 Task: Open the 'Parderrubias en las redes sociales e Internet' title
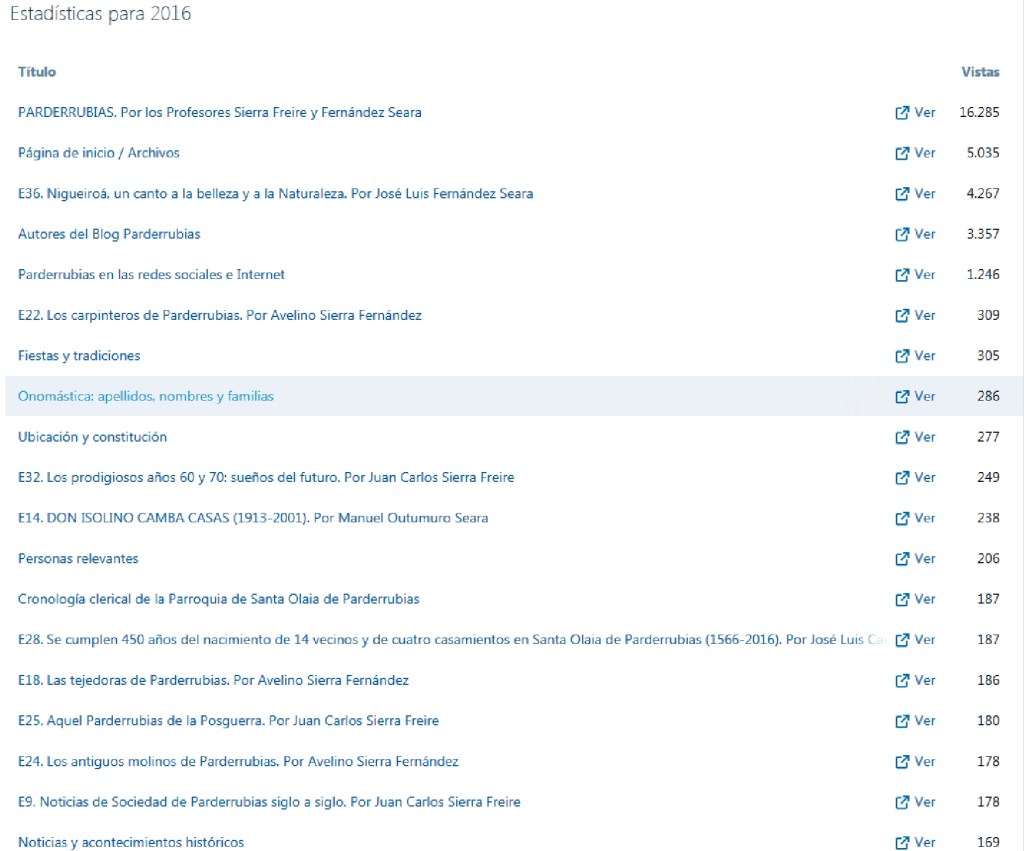coord(151,275)
